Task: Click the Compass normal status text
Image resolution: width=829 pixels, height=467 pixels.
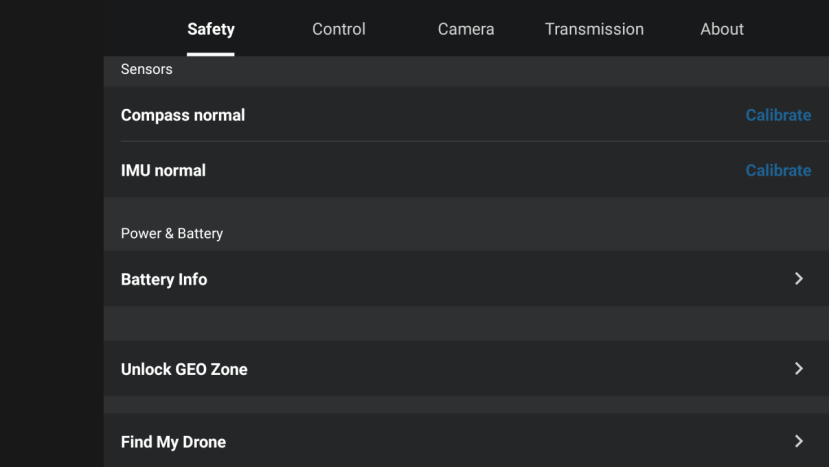Action: (x=183, y=115)
